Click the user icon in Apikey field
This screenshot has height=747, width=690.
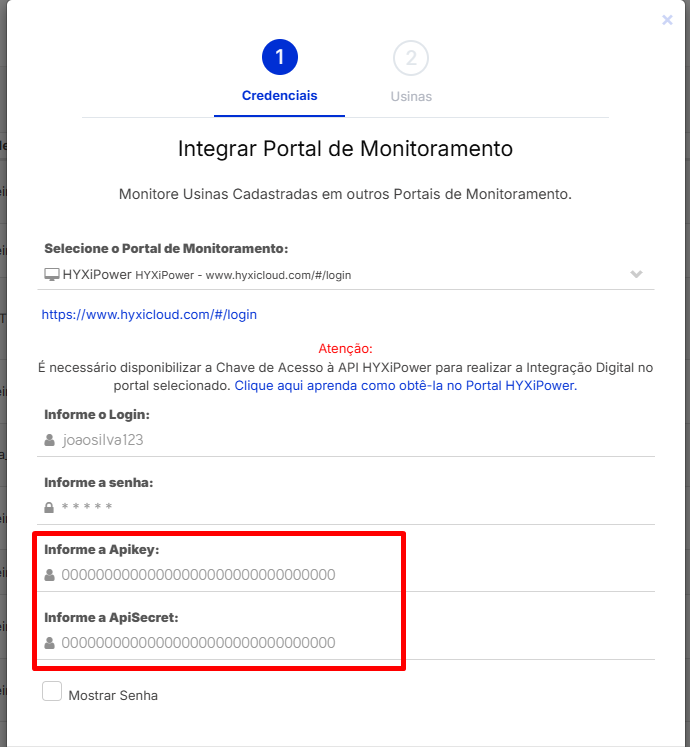(x=50, y=575)
